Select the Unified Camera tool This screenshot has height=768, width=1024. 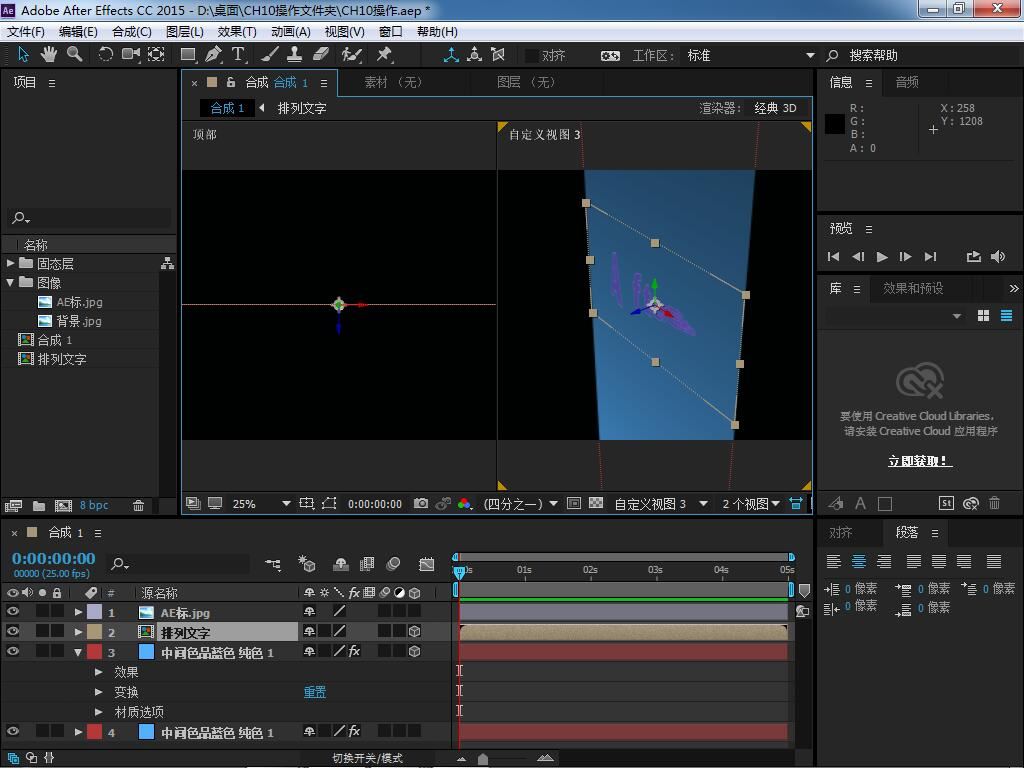pos(131,55)
